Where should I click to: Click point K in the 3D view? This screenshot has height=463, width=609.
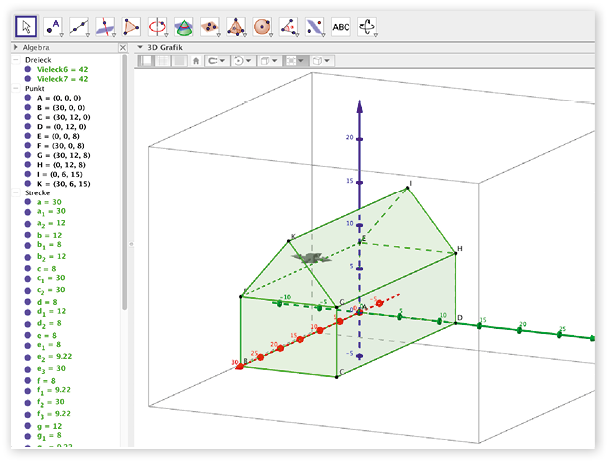click(289, 241)
